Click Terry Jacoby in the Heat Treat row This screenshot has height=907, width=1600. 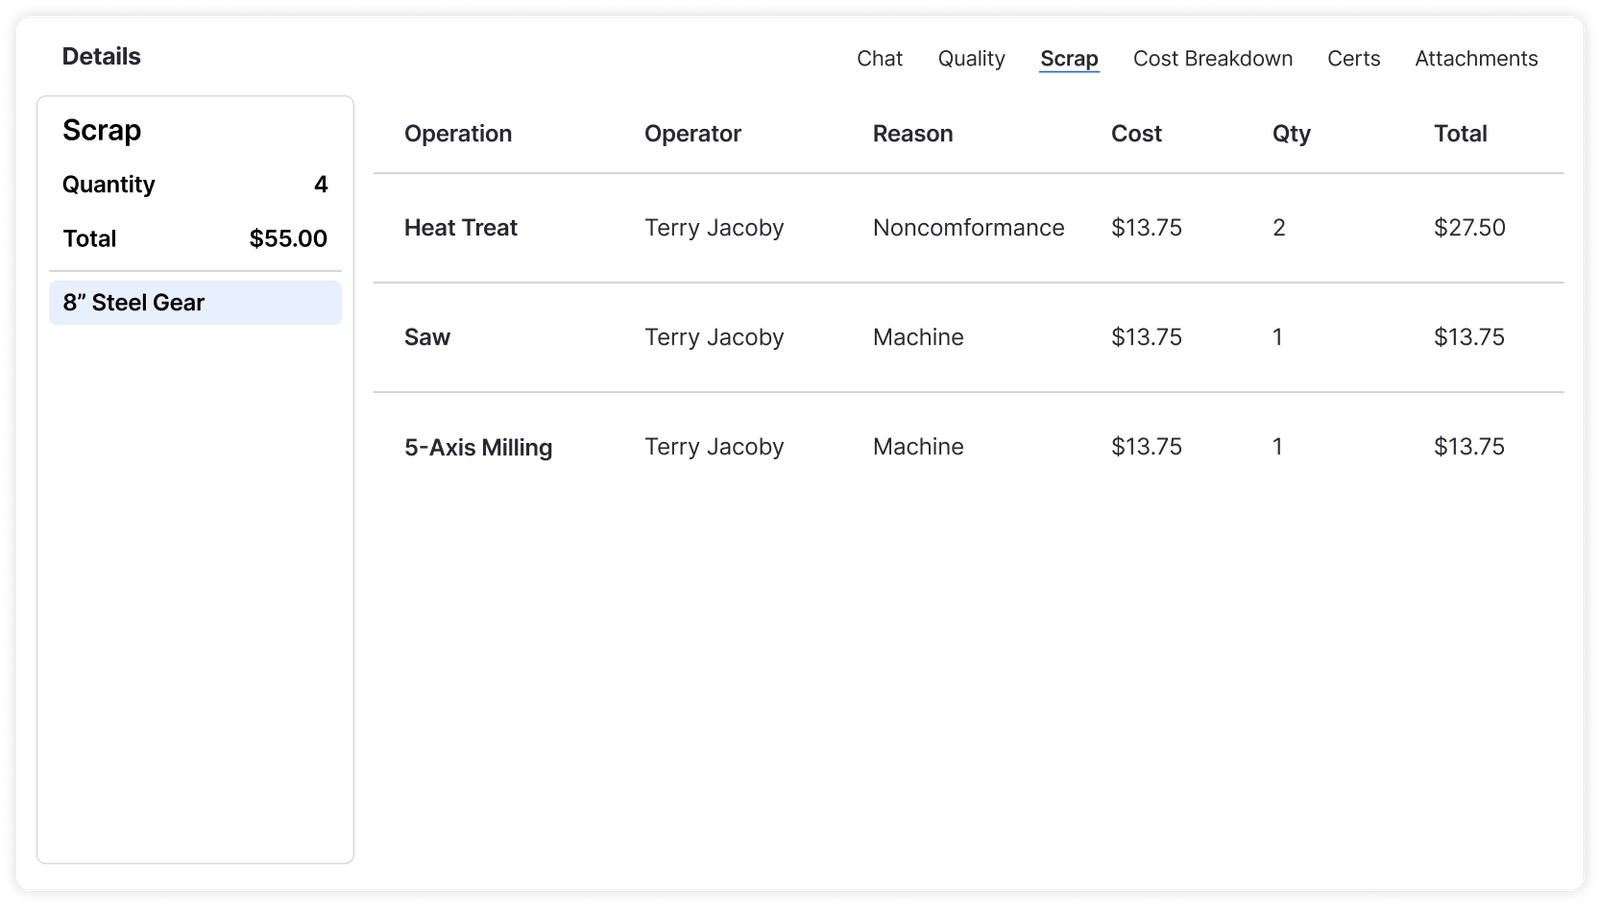pos(713,227)
